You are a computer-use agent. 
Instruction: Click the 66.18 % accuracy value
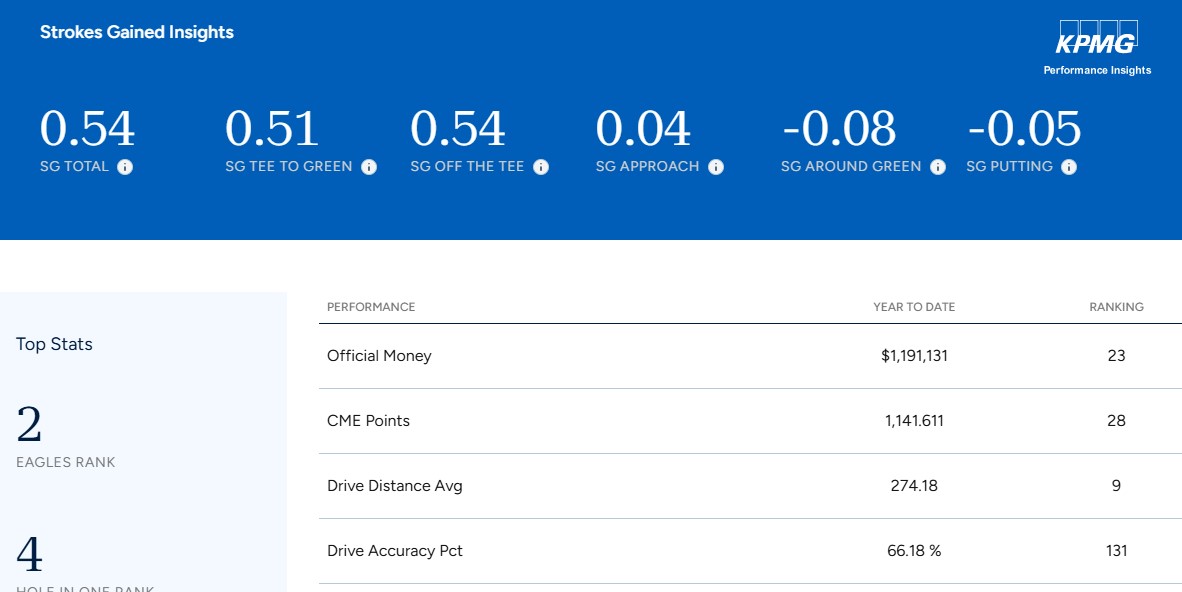[914, 551]
